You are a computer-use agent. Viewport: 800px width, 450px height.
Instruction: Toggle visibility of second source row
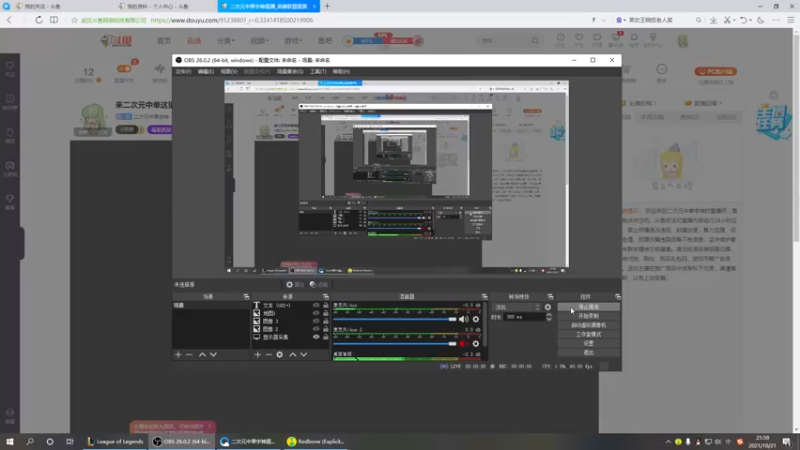point(316,313)
